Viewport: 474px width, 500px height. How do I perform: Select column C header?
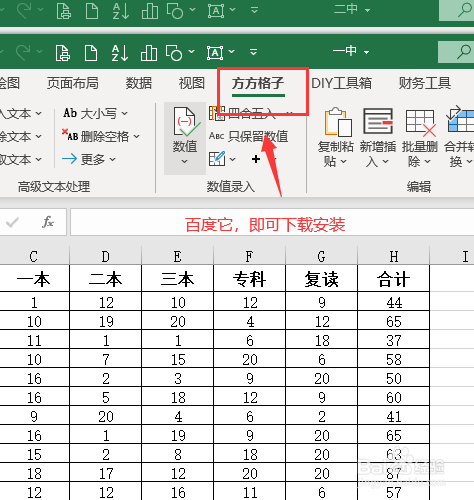(x=33, y=256)
